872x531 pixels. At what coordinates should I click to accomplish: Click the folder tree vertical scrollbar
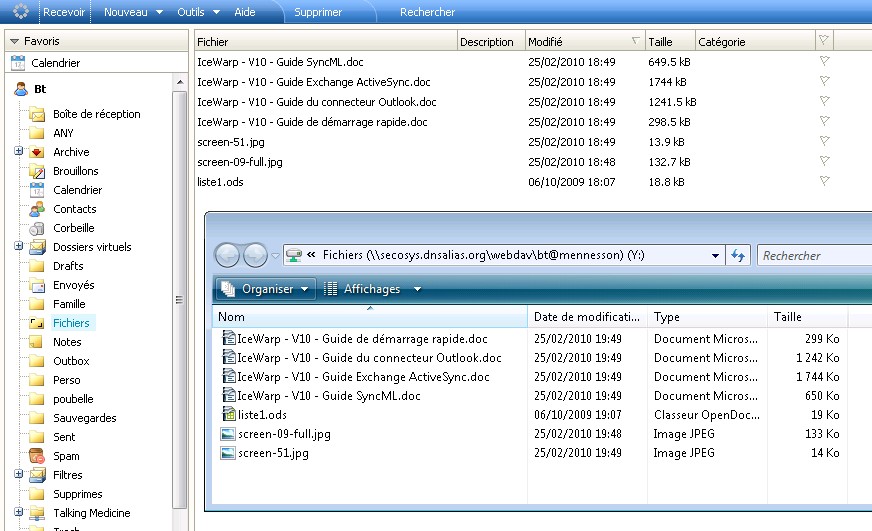[180, 300]
